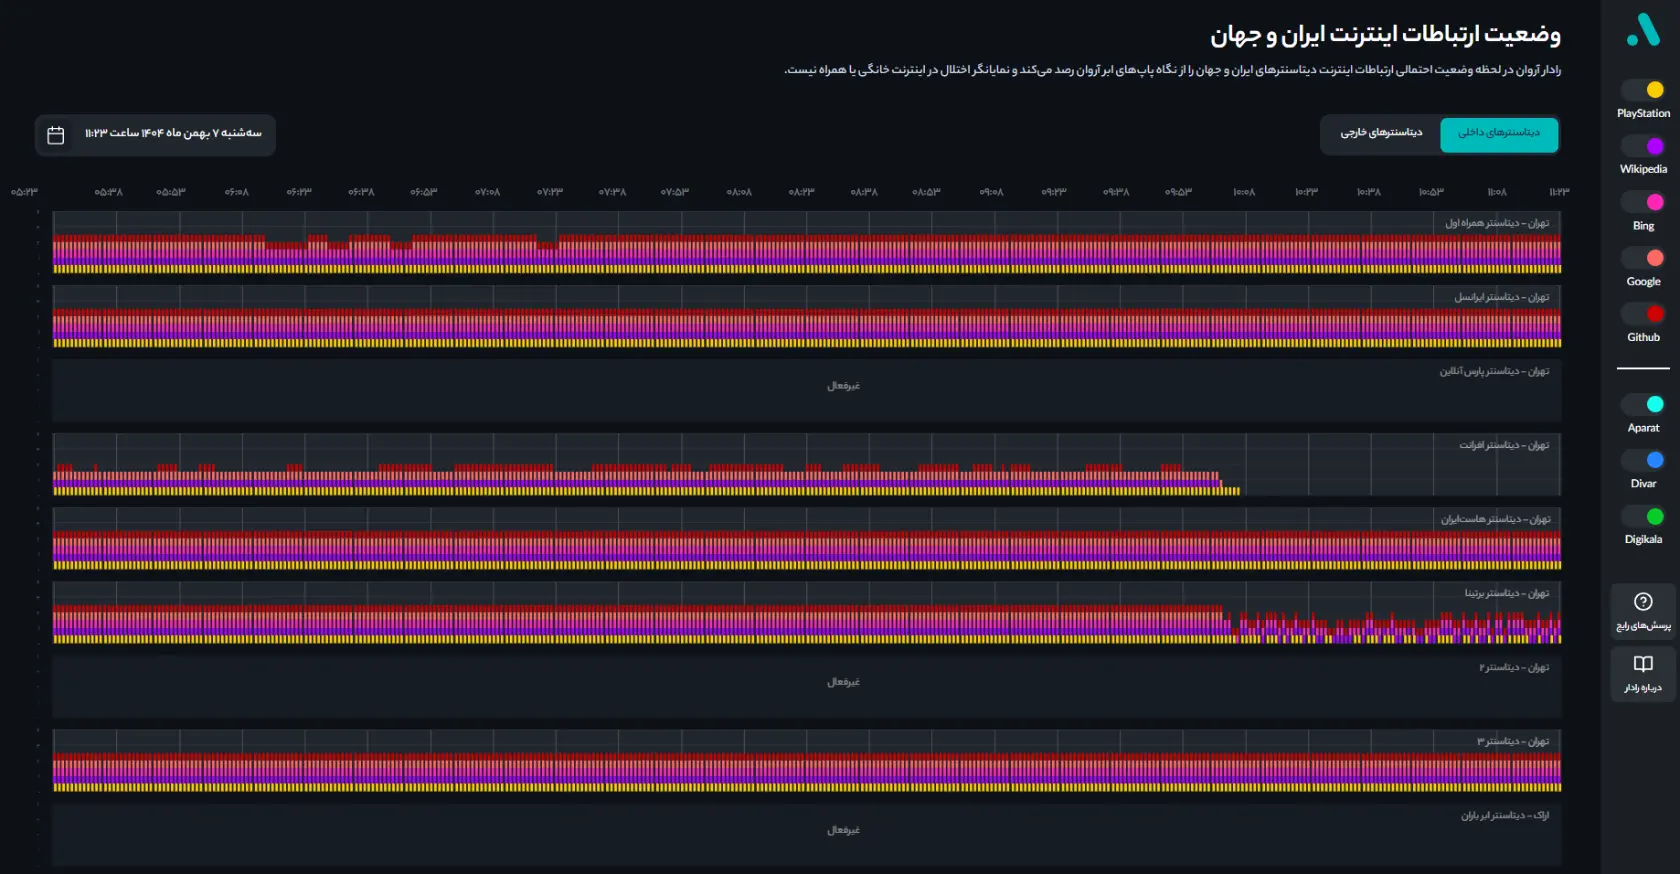The width and height of the screenshot is (1680, 874).
Task: Open the about radar book icon
Action: pos(1643,664)
